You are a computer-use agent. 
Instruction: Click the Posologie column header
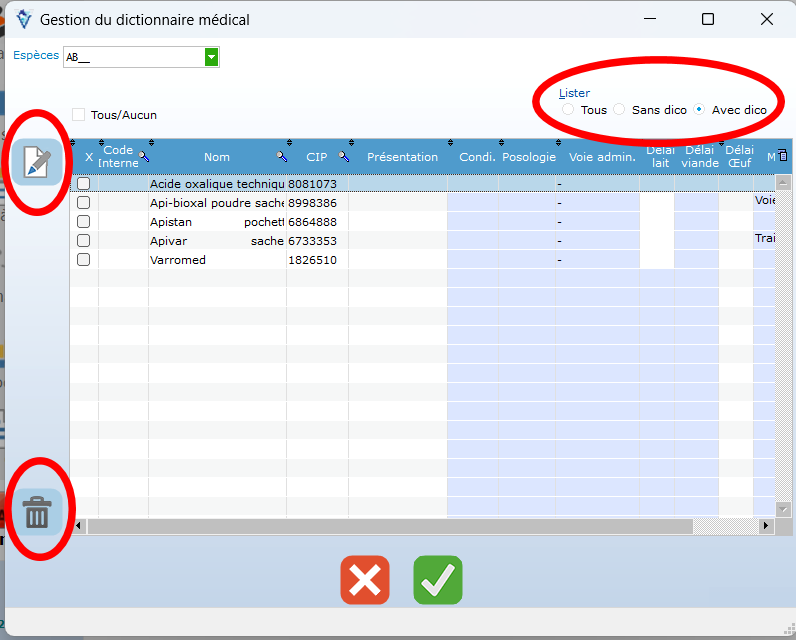pos(529,157)
